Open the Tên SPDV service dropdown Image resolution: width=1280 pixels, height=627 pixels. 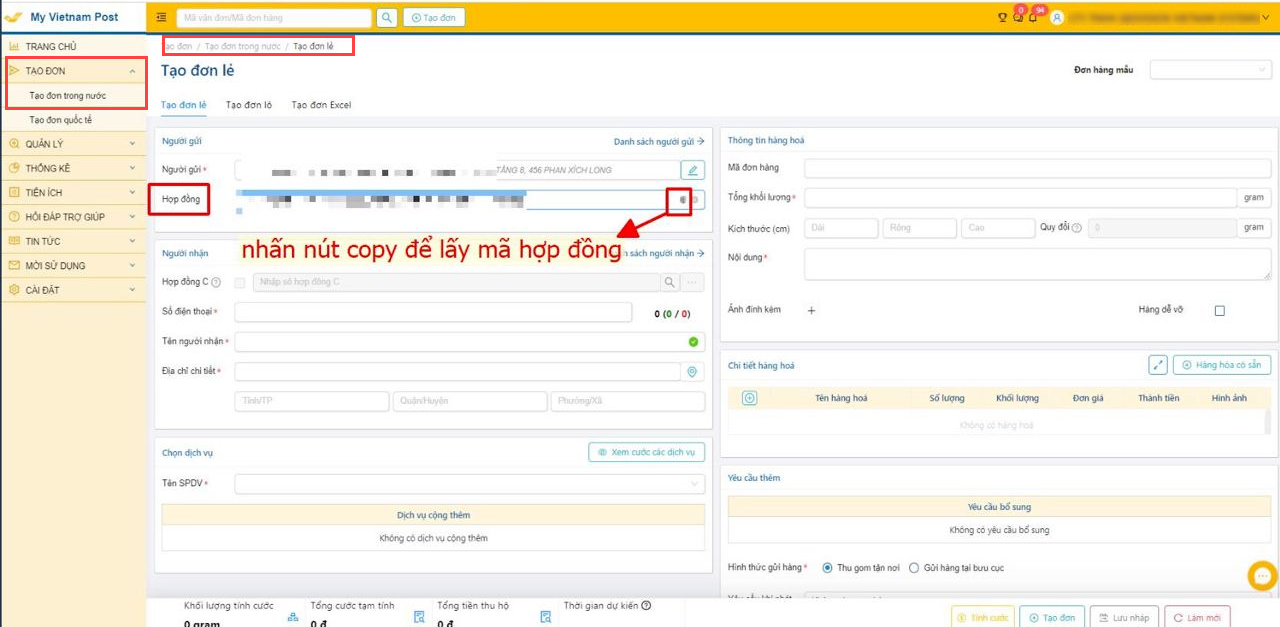pos(469,484)
